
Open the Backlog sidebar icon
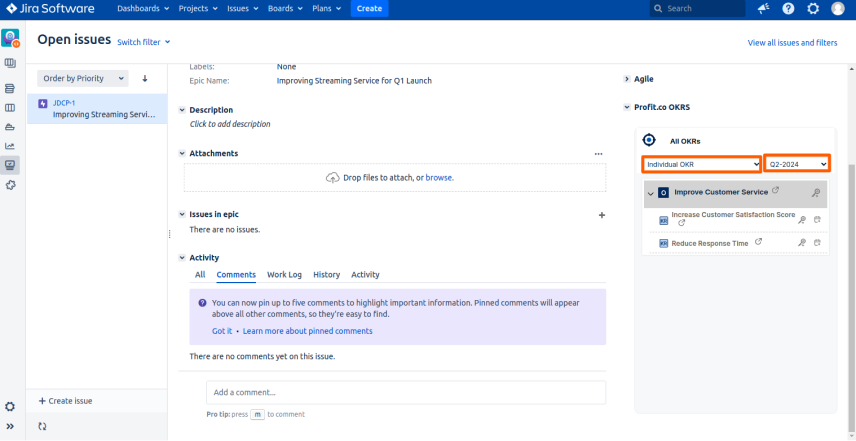click(10, 88)
